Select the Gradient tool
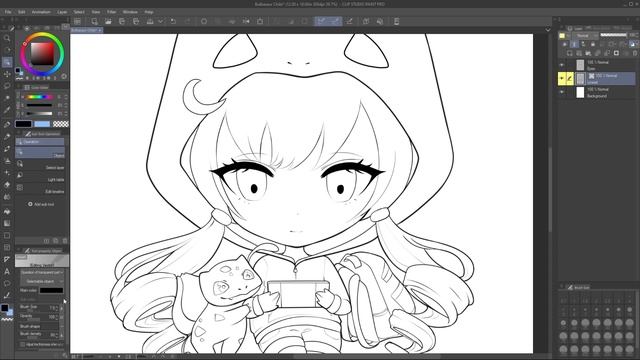 (x=7, y=223)
